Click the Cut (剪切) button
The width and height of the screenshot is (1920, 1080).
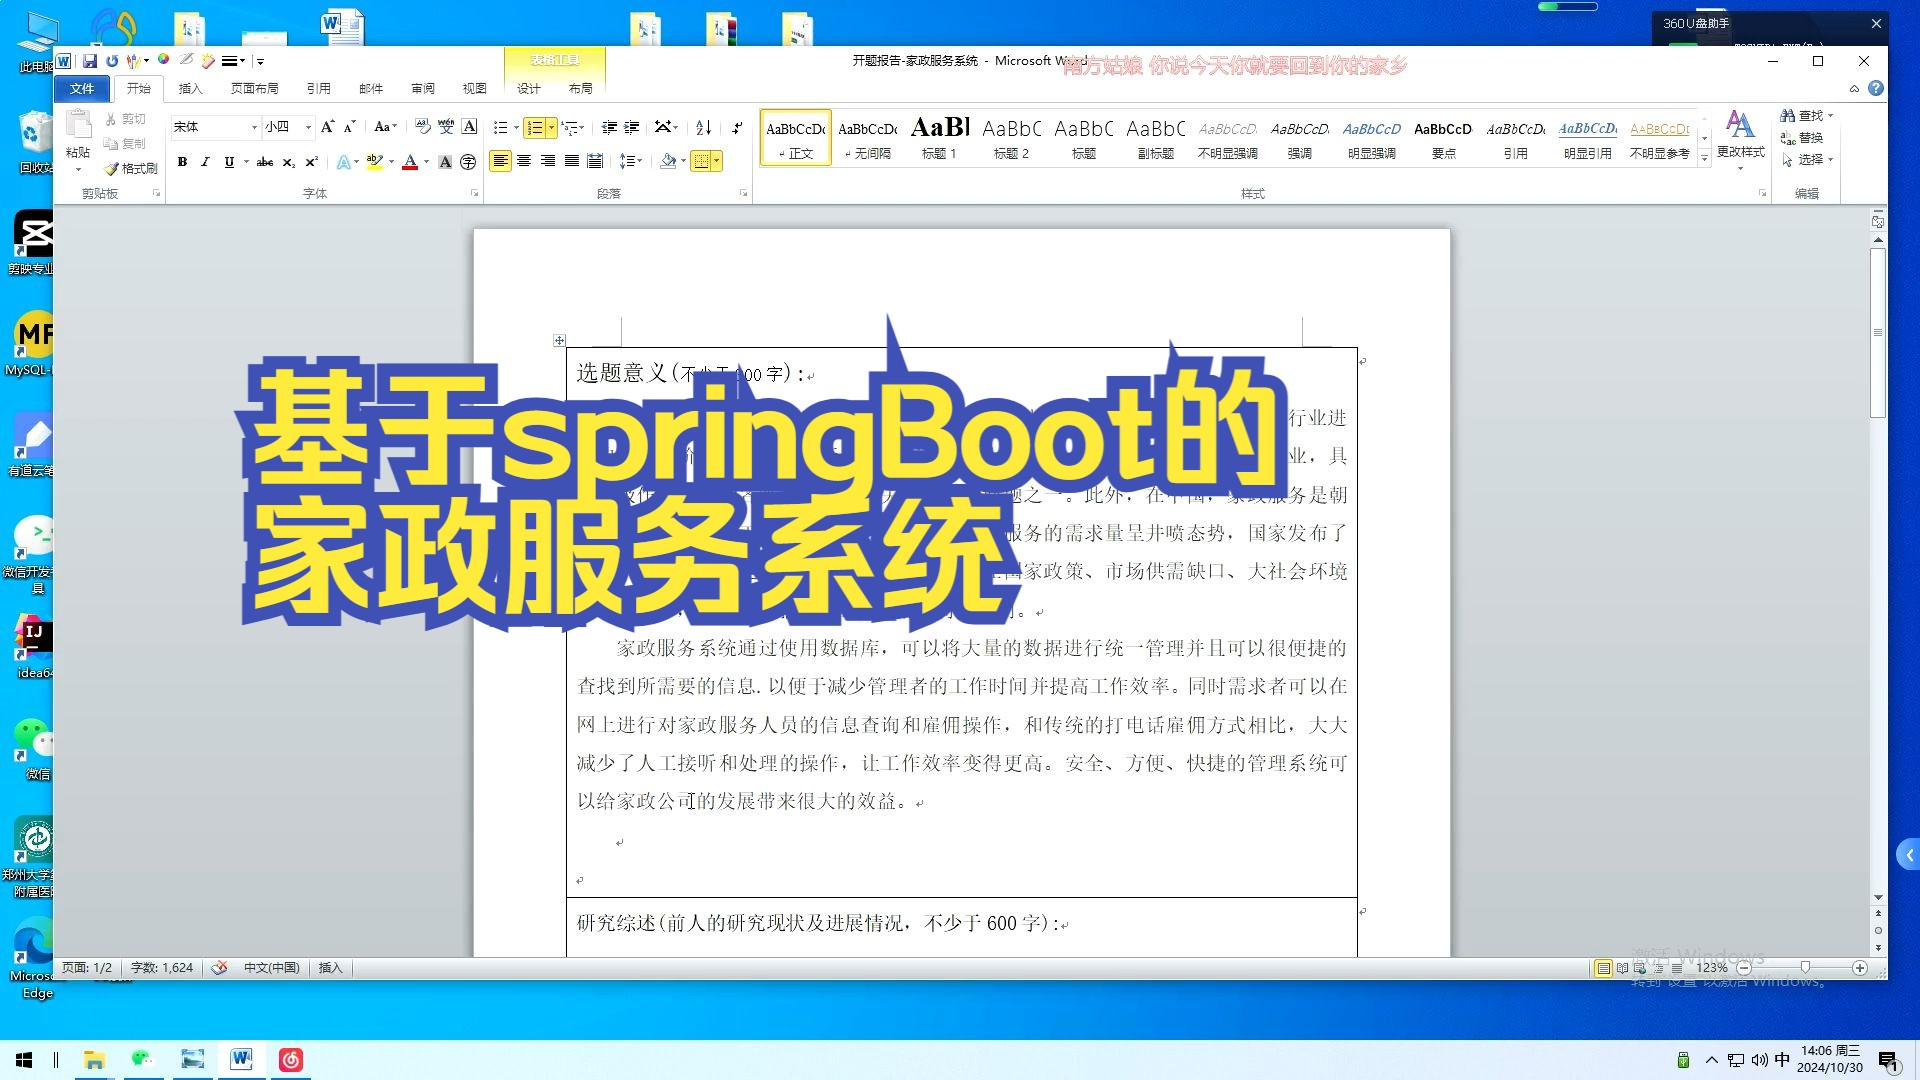125,119
